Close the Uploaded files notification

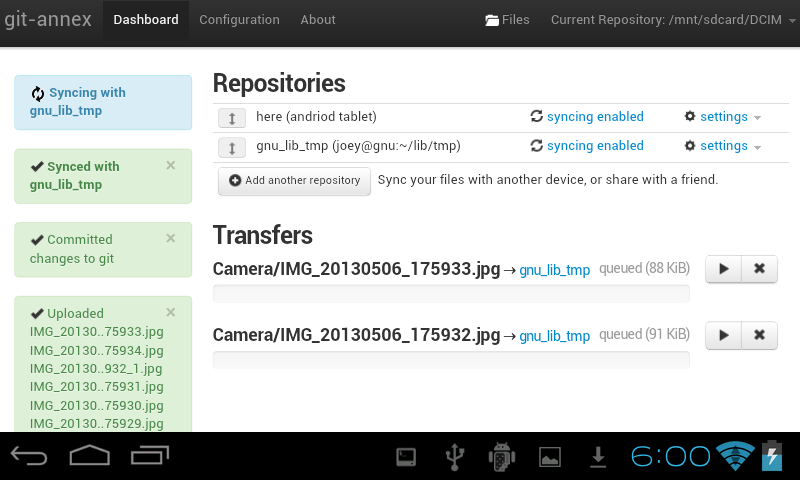170,312
